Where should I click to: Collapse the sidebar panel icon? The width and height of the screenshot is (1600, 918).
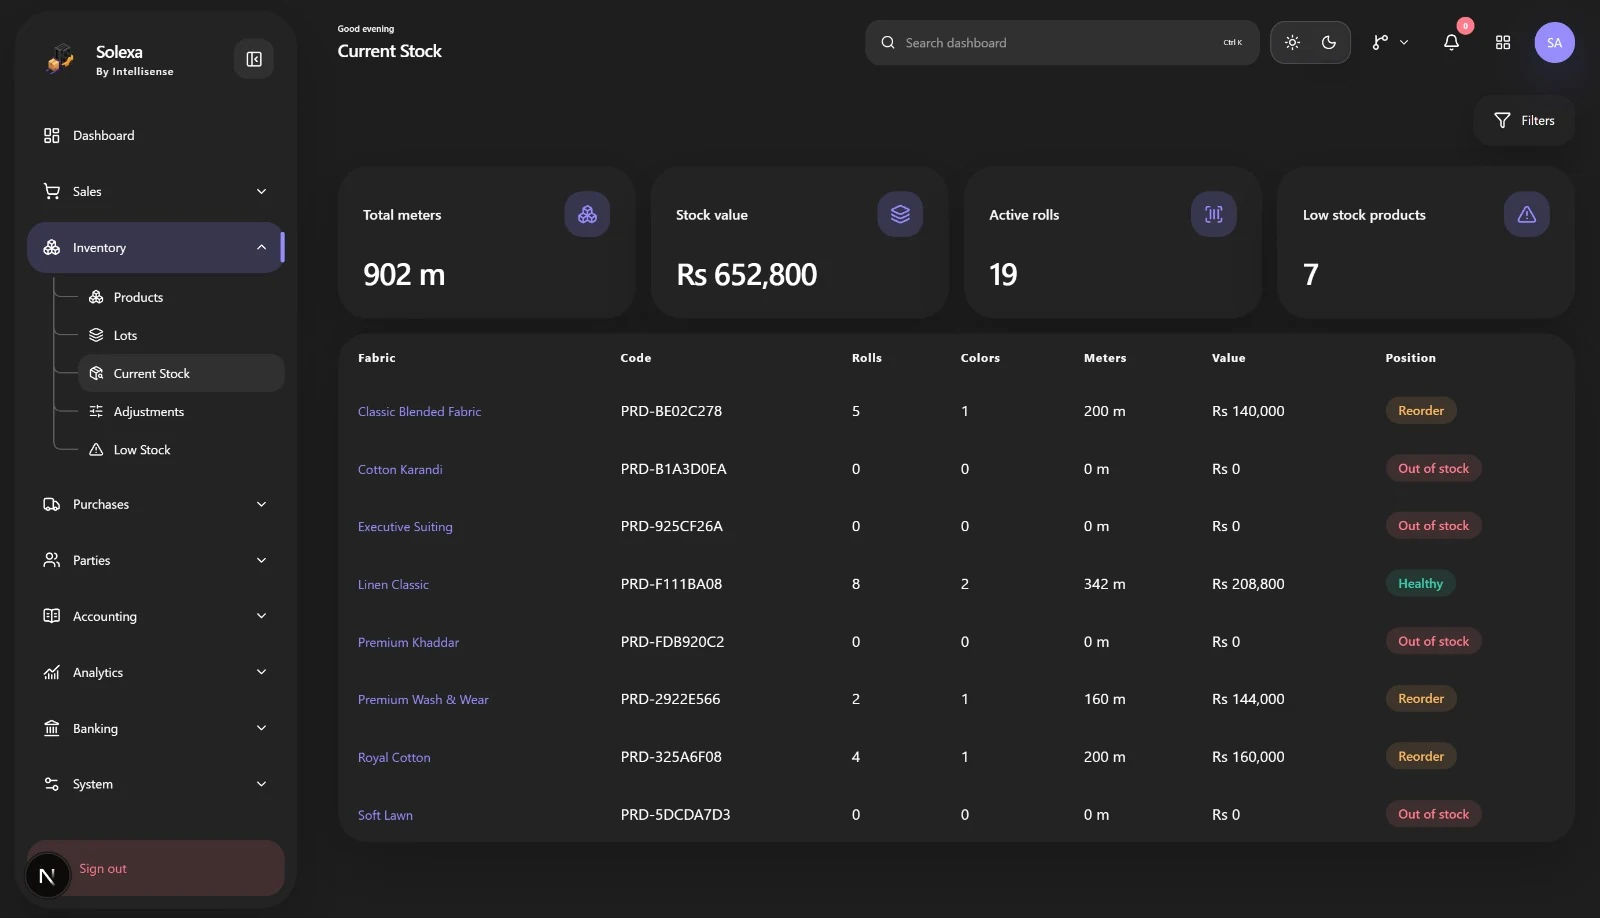(x=254, y=59)
